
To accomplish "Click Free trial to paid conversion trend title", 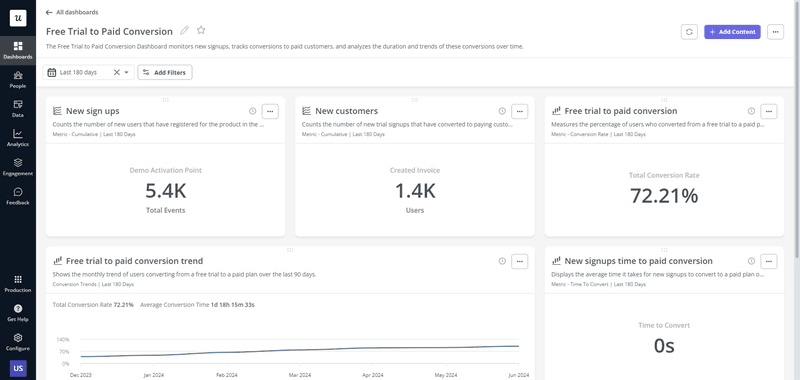I will click(x=134, y=261).
